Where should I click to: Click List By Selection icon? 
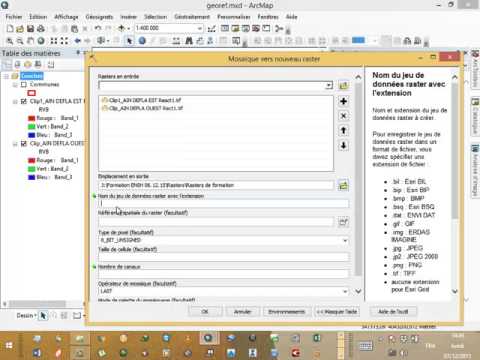click(38, 64)
